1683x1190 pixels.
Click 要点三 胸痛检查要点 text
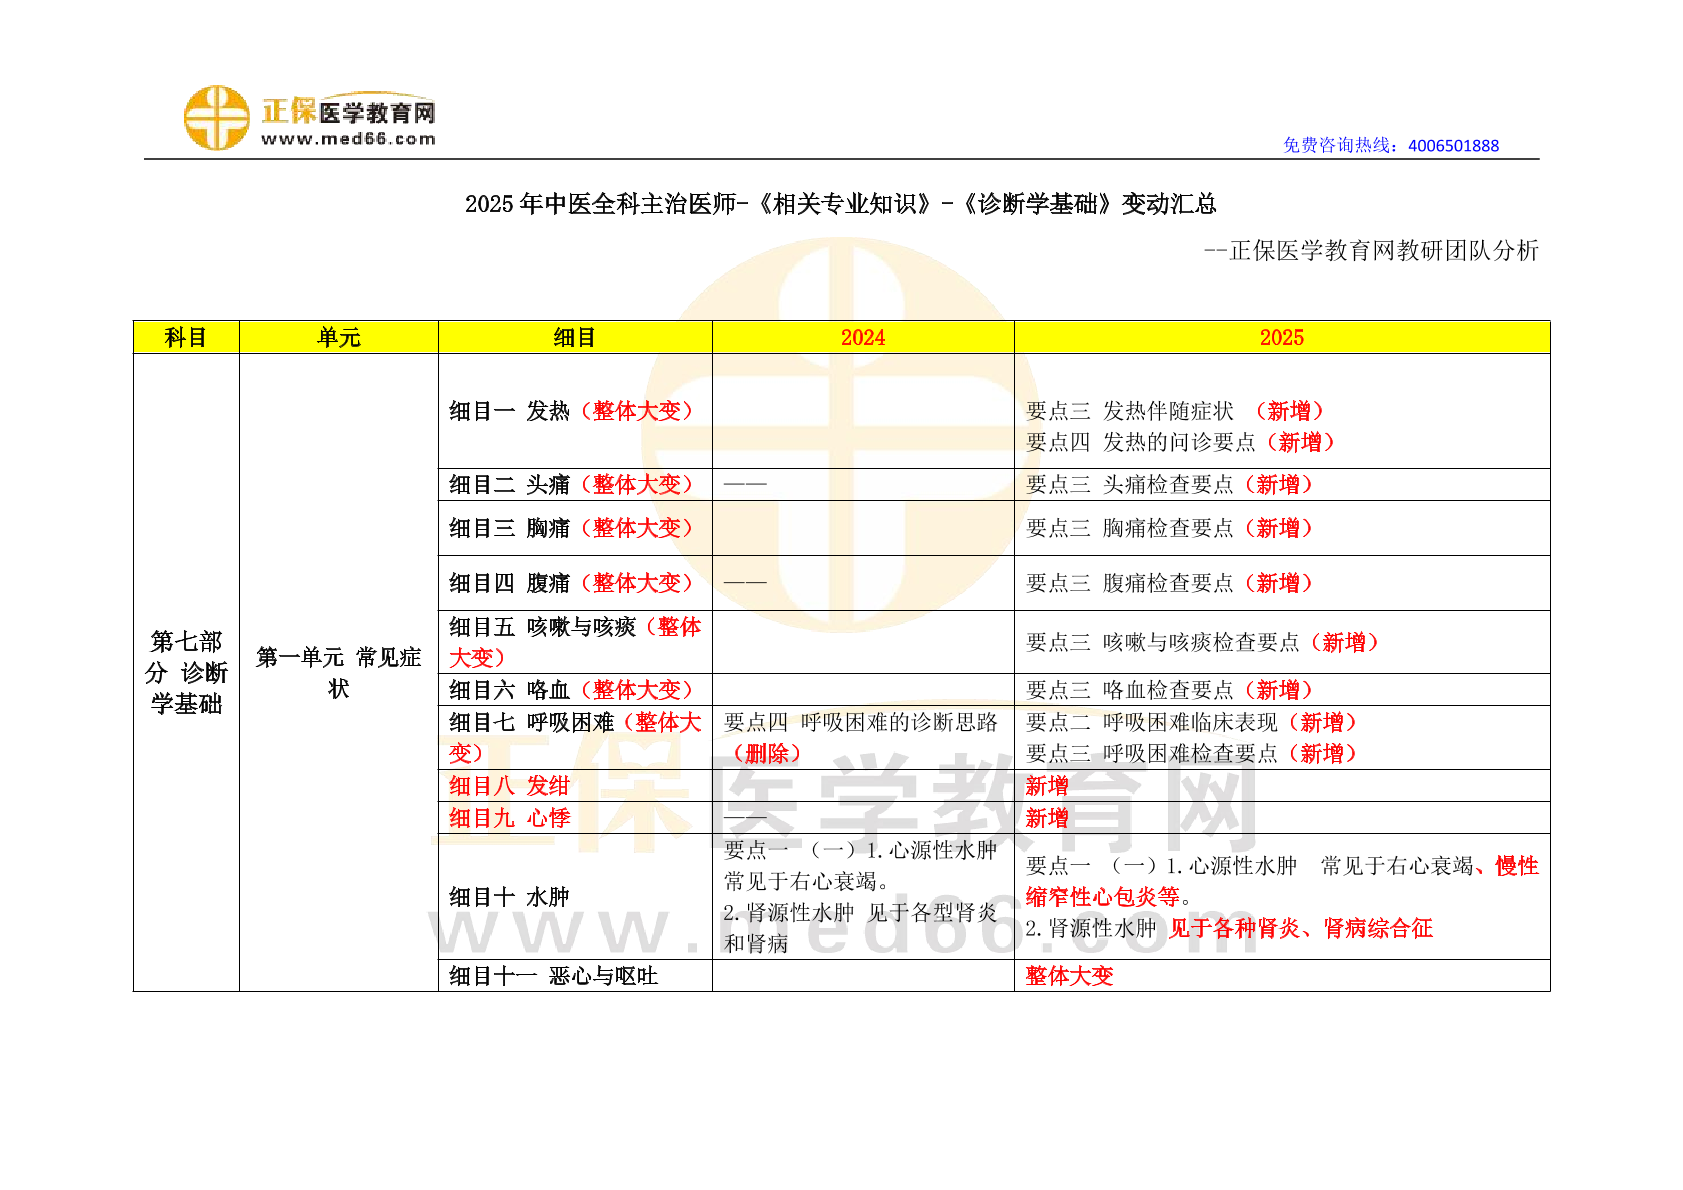coord(1169,528)
